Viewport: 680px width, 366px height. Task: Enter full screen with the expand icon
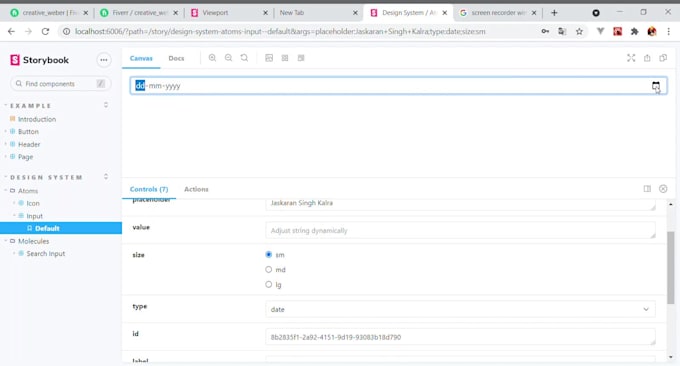coord(631,58)
